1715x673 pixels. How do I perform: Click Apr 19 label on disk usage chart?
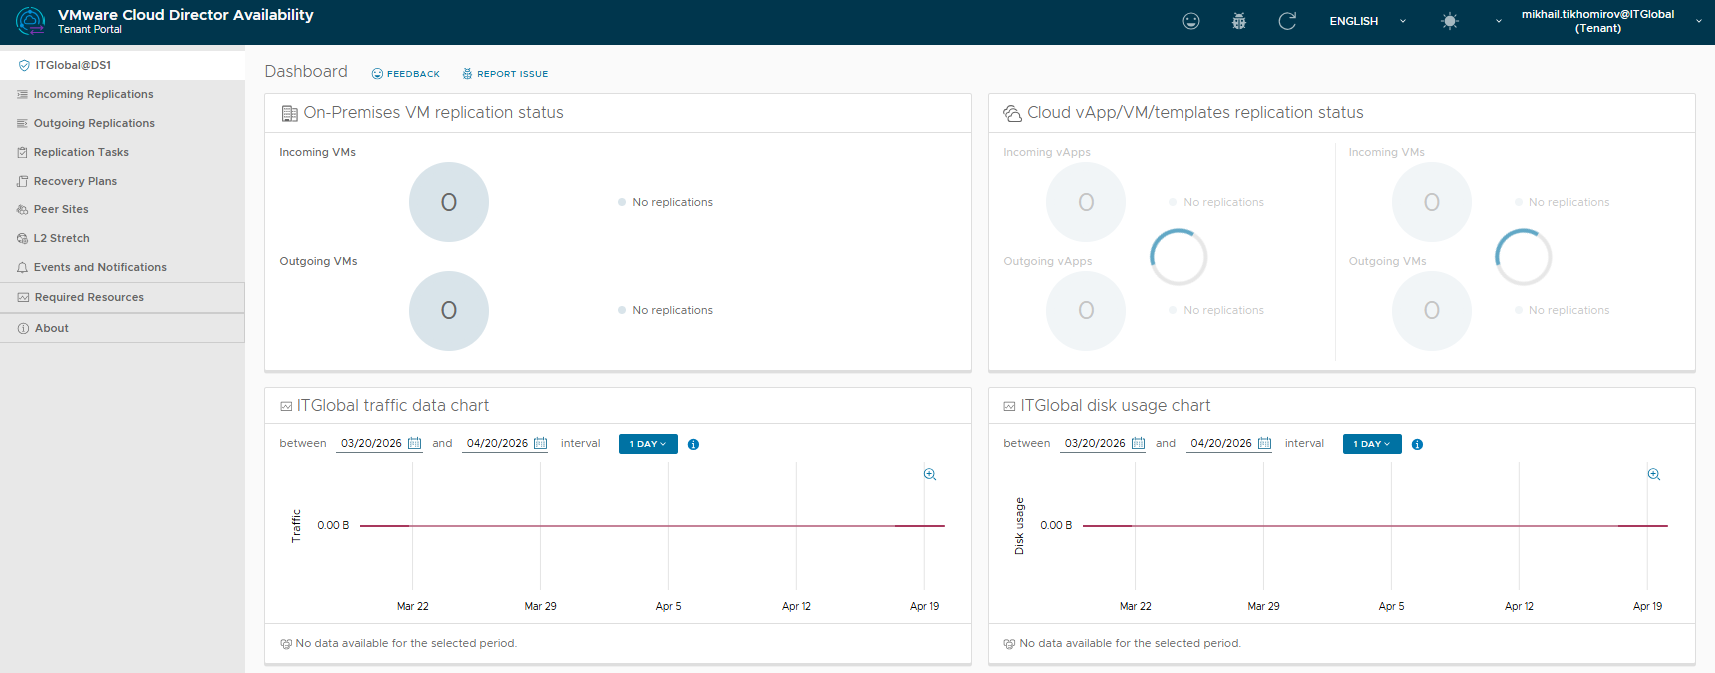[x=1647, y=606]
